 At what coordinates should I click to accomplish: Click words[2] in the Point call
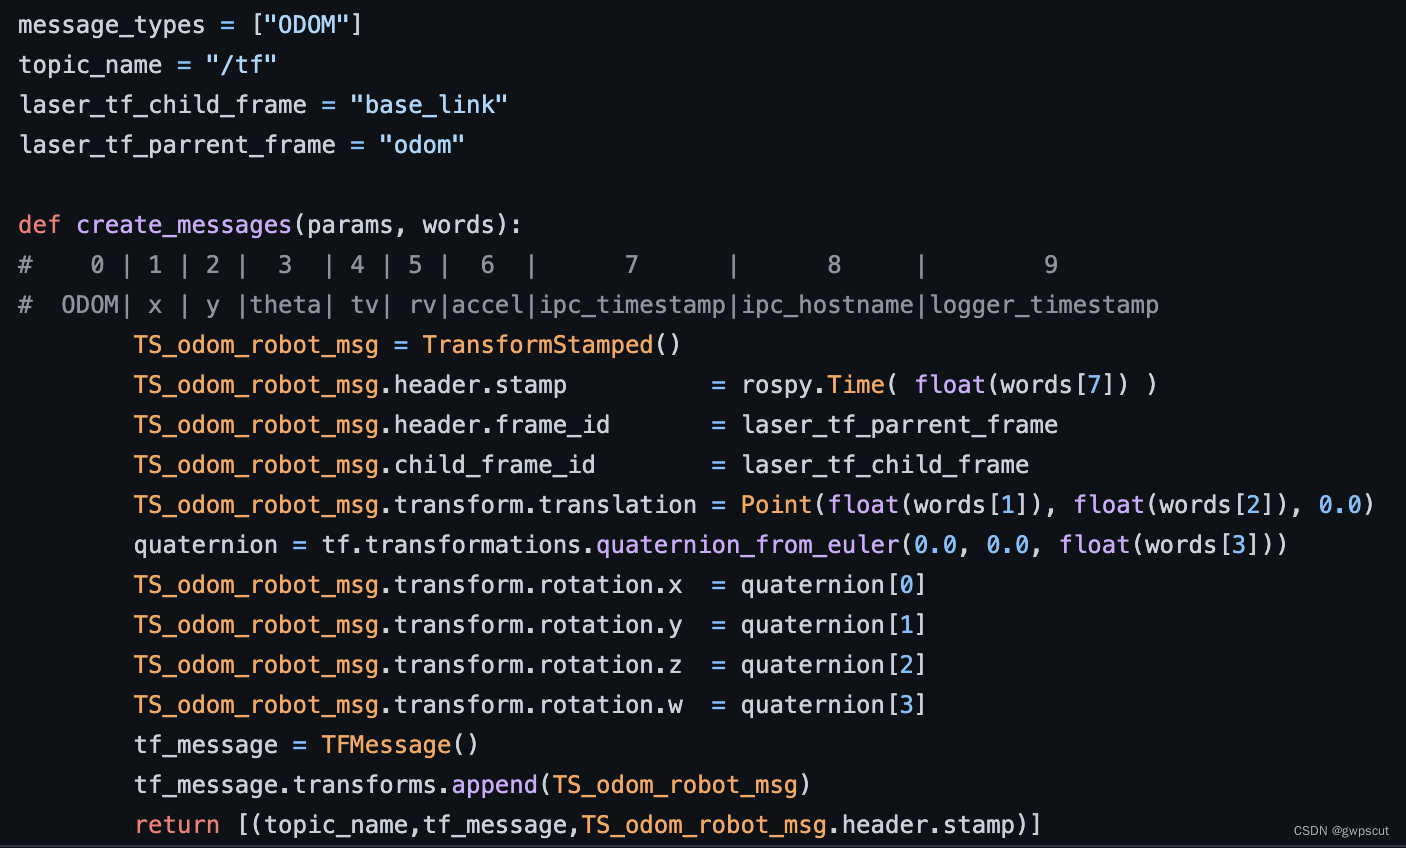[1217, 505]
